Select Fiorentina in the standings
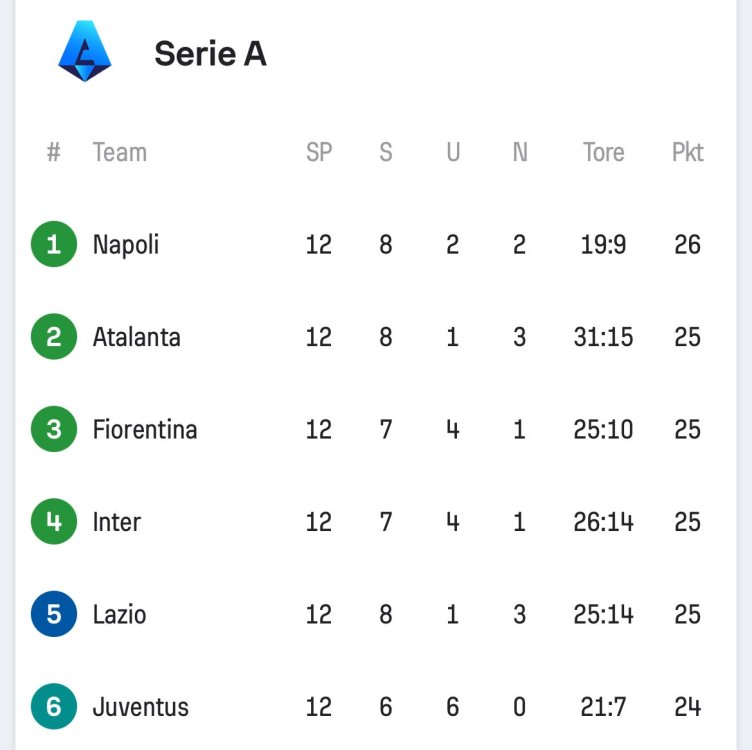752x750 pixels. (145, 429)
